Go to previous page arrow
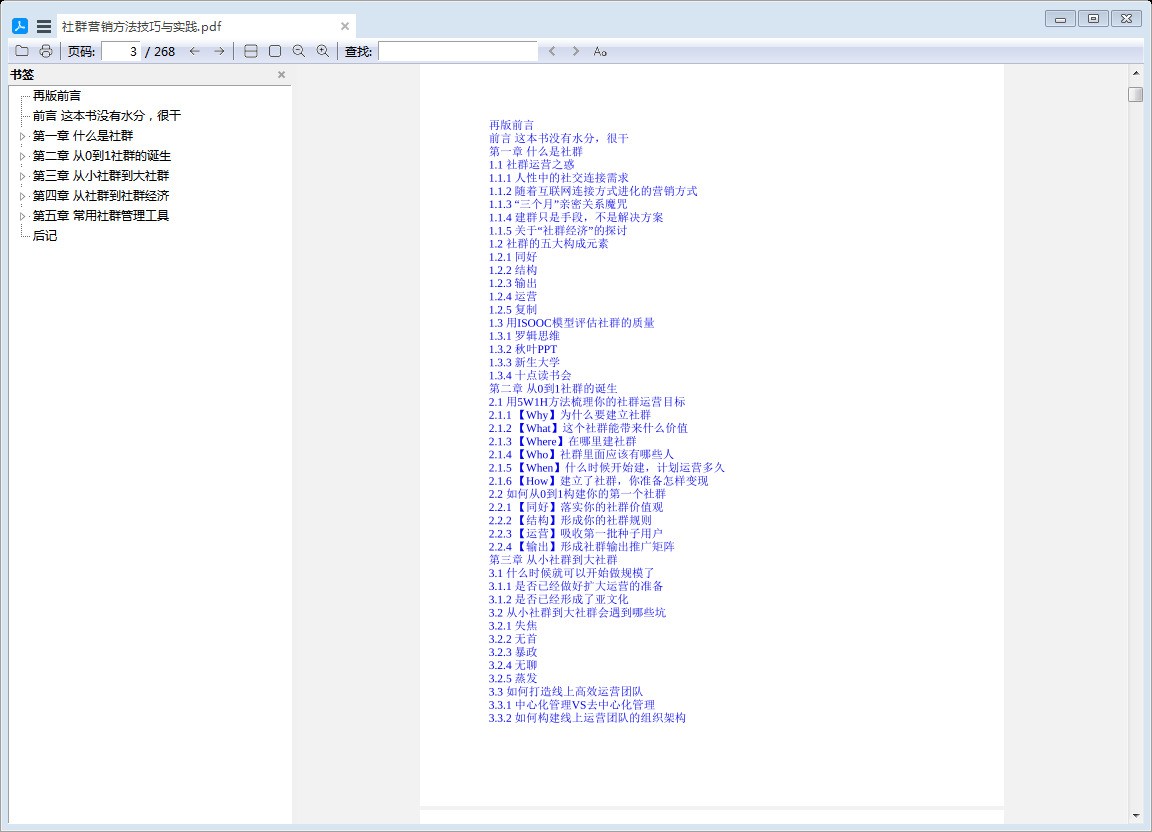The width and height of the screenshot is (1152, 832). 195,51
